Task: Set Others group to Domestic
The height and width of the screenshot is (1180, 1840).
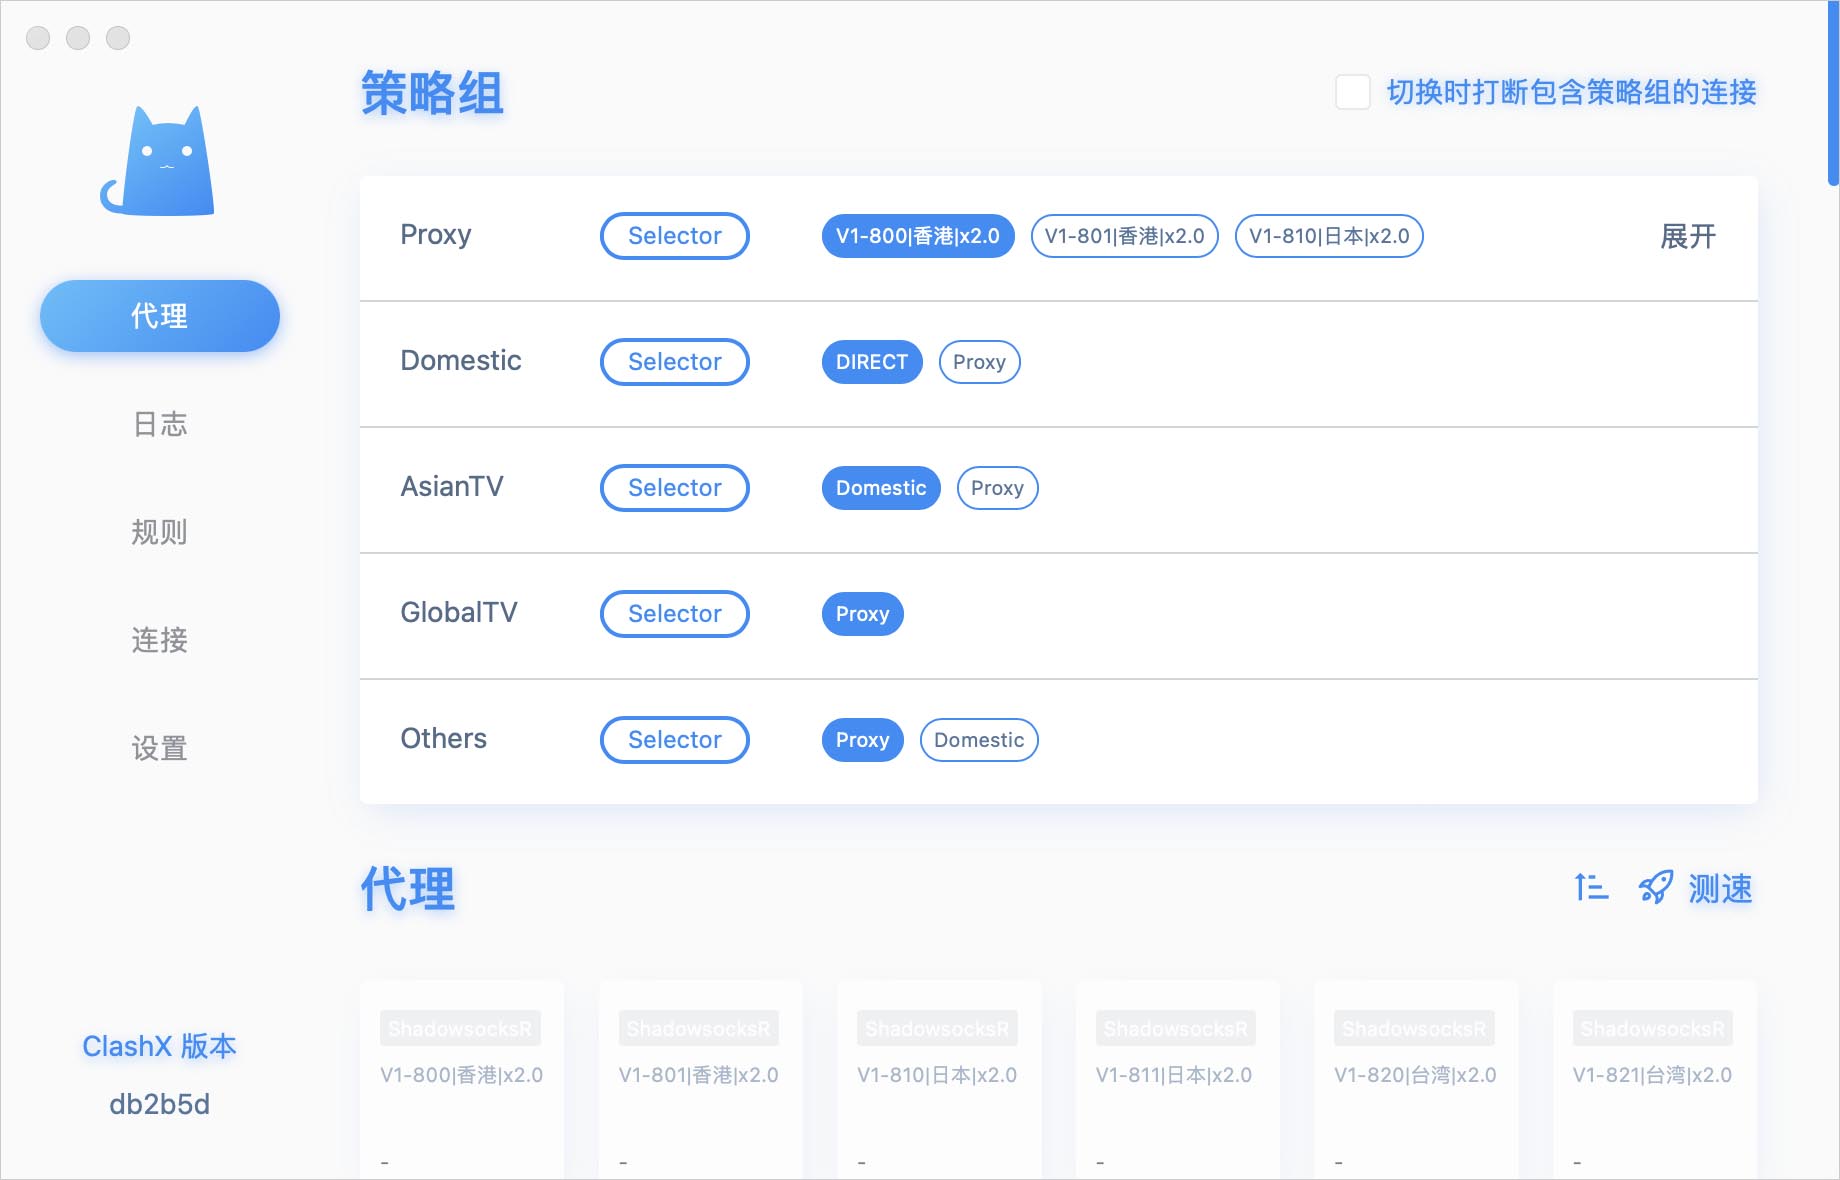Action: click(x=978, y=740)
